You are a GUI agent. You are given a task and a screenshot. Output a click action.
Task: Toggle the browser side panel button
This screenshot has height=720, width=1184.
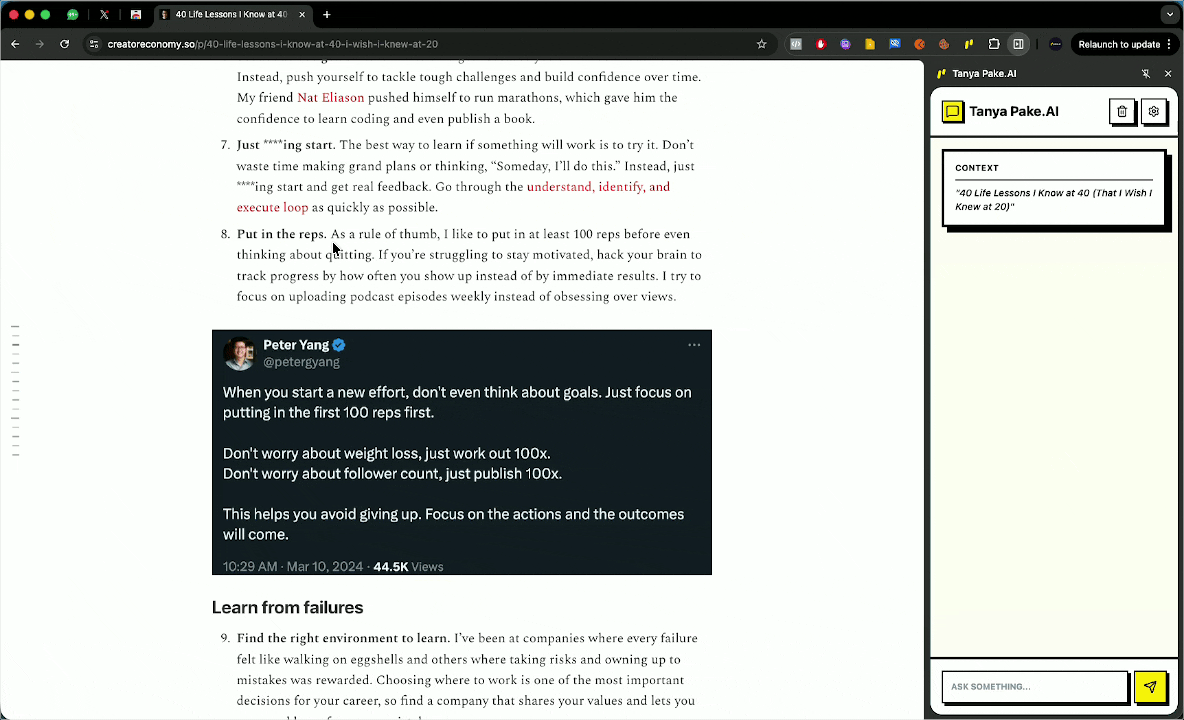tap(1018, 44)
